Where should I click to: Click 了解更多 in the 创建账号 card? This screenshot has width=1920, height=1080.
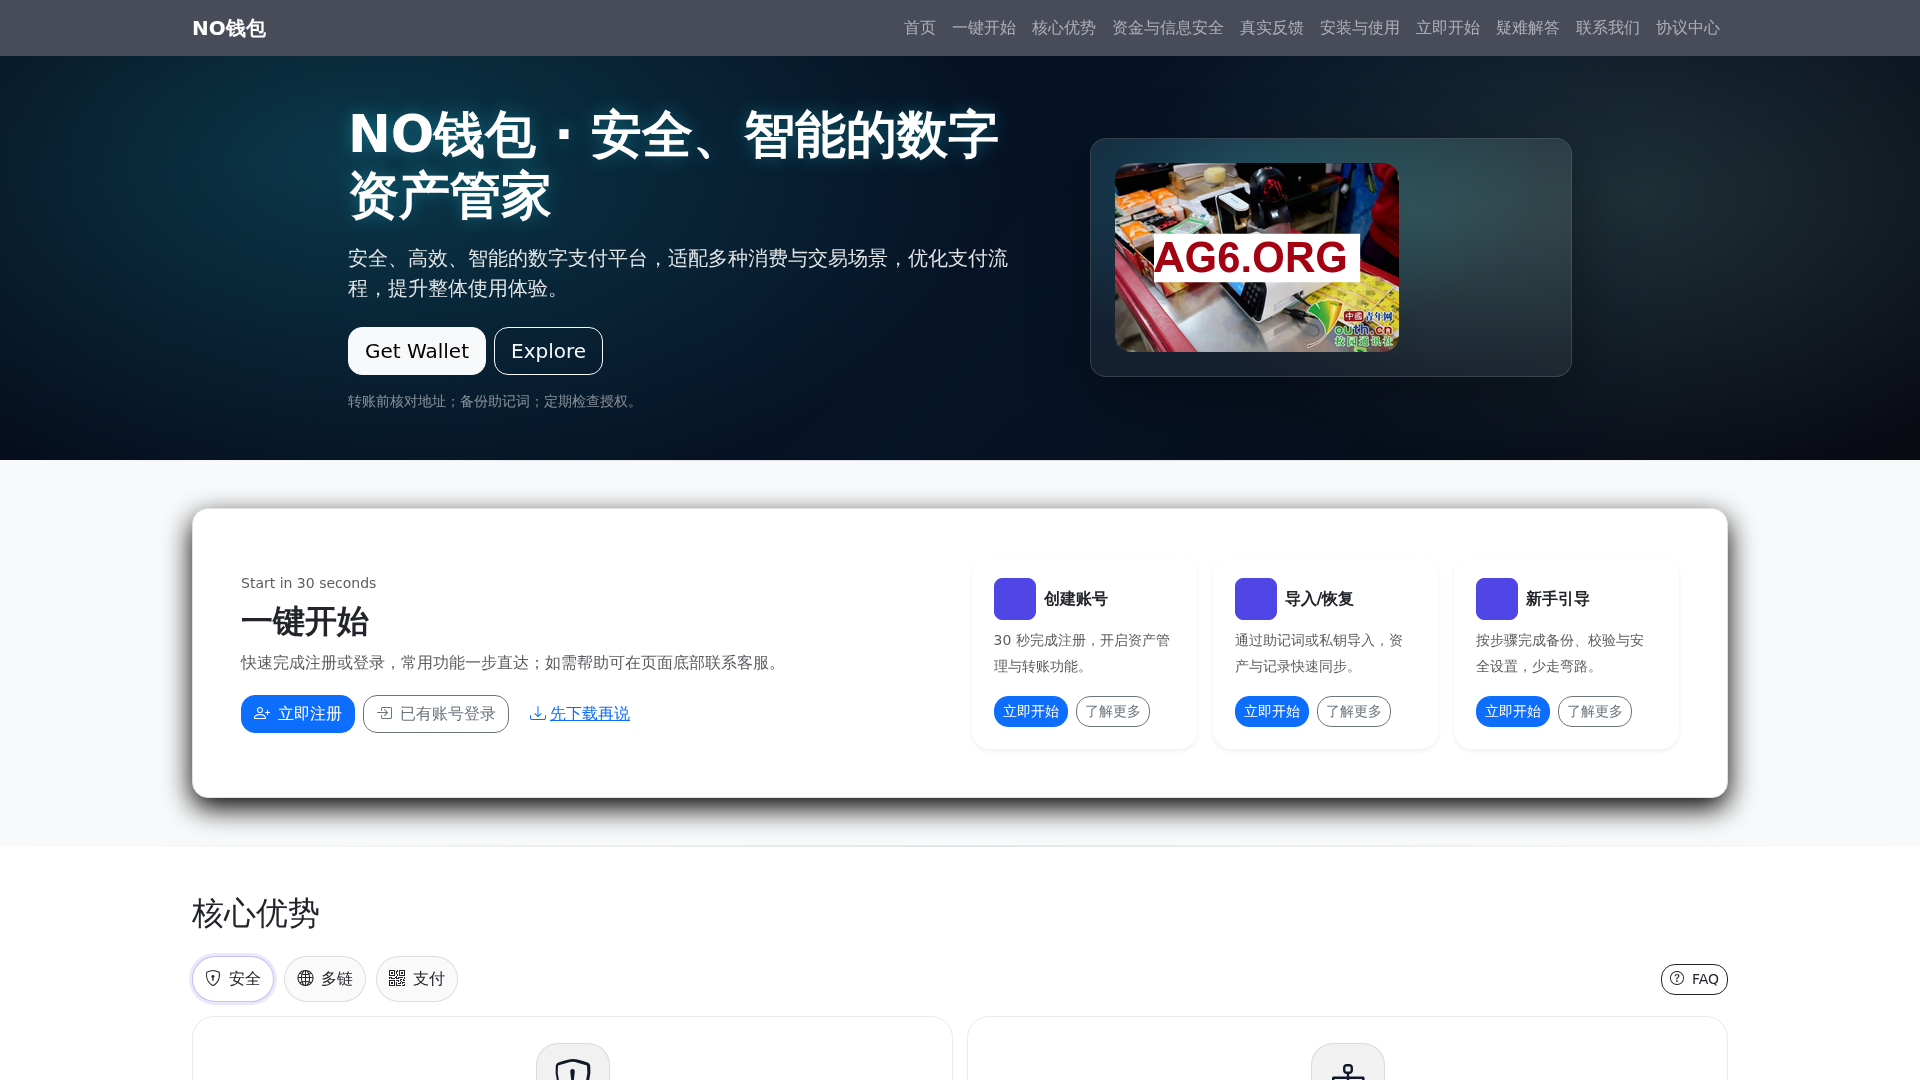pos(1113,712)
